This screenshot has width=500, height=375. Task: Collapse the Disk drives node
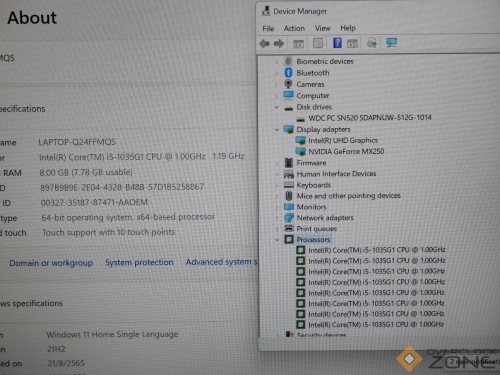pos(277,107)
